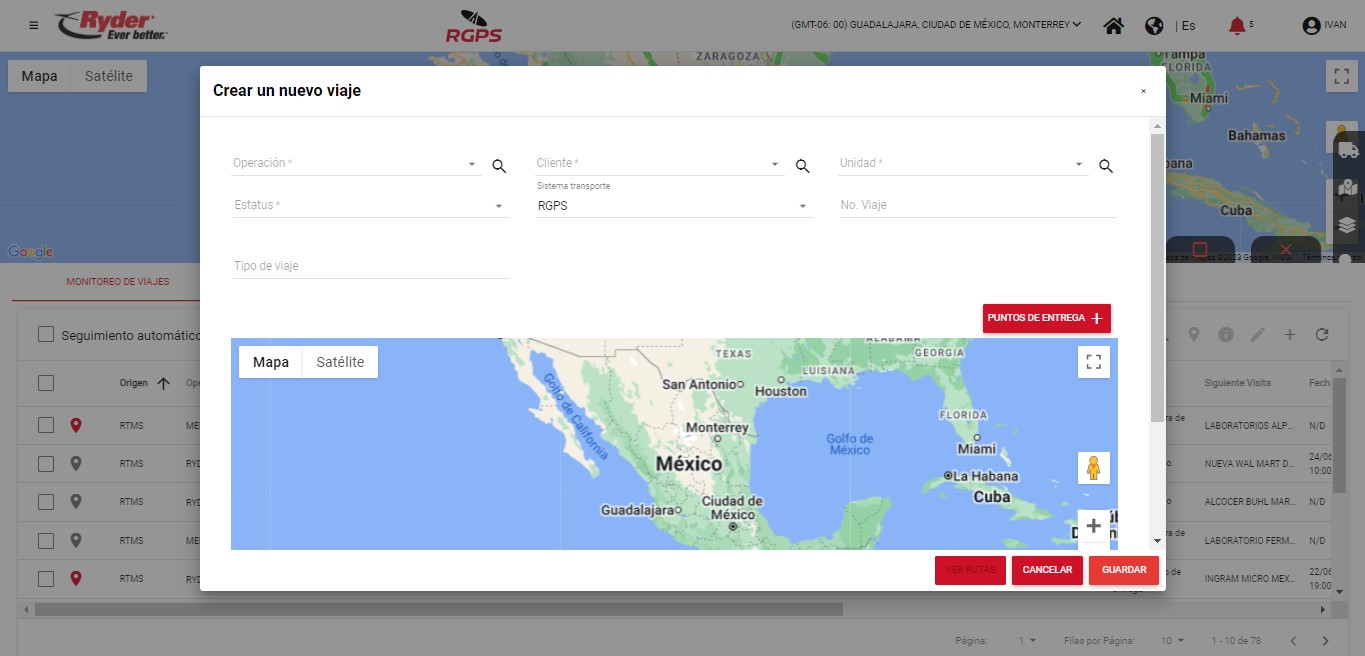Select the Monitoreo de Viajes tab

[x=118, y=282]
